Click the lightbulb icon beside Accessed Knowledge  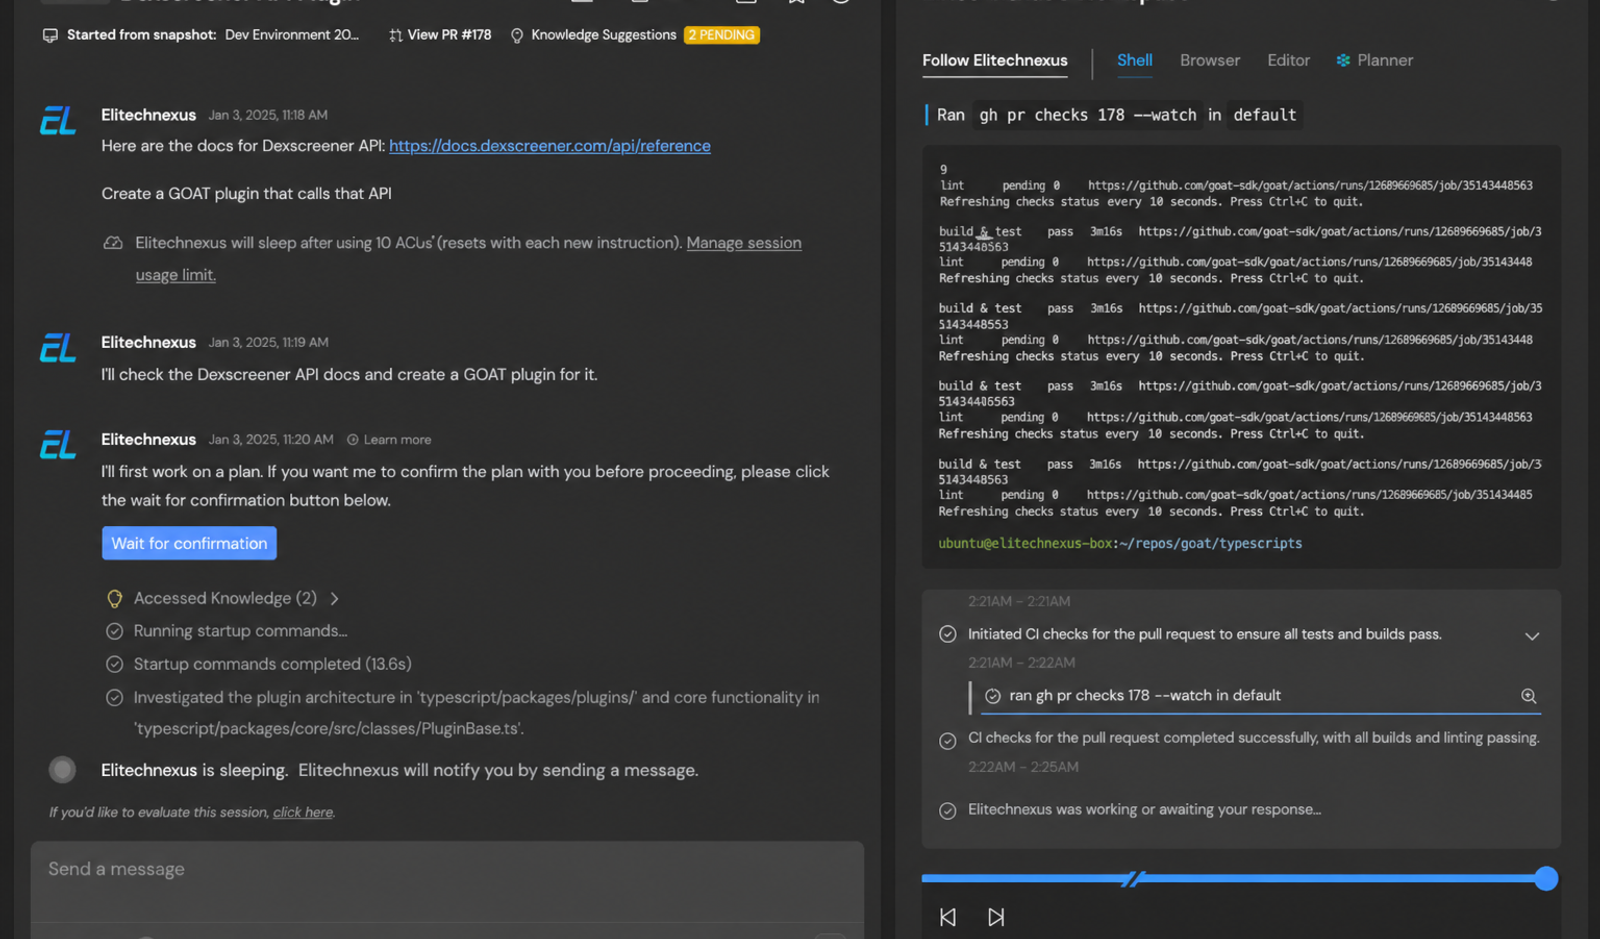[115, 599]
